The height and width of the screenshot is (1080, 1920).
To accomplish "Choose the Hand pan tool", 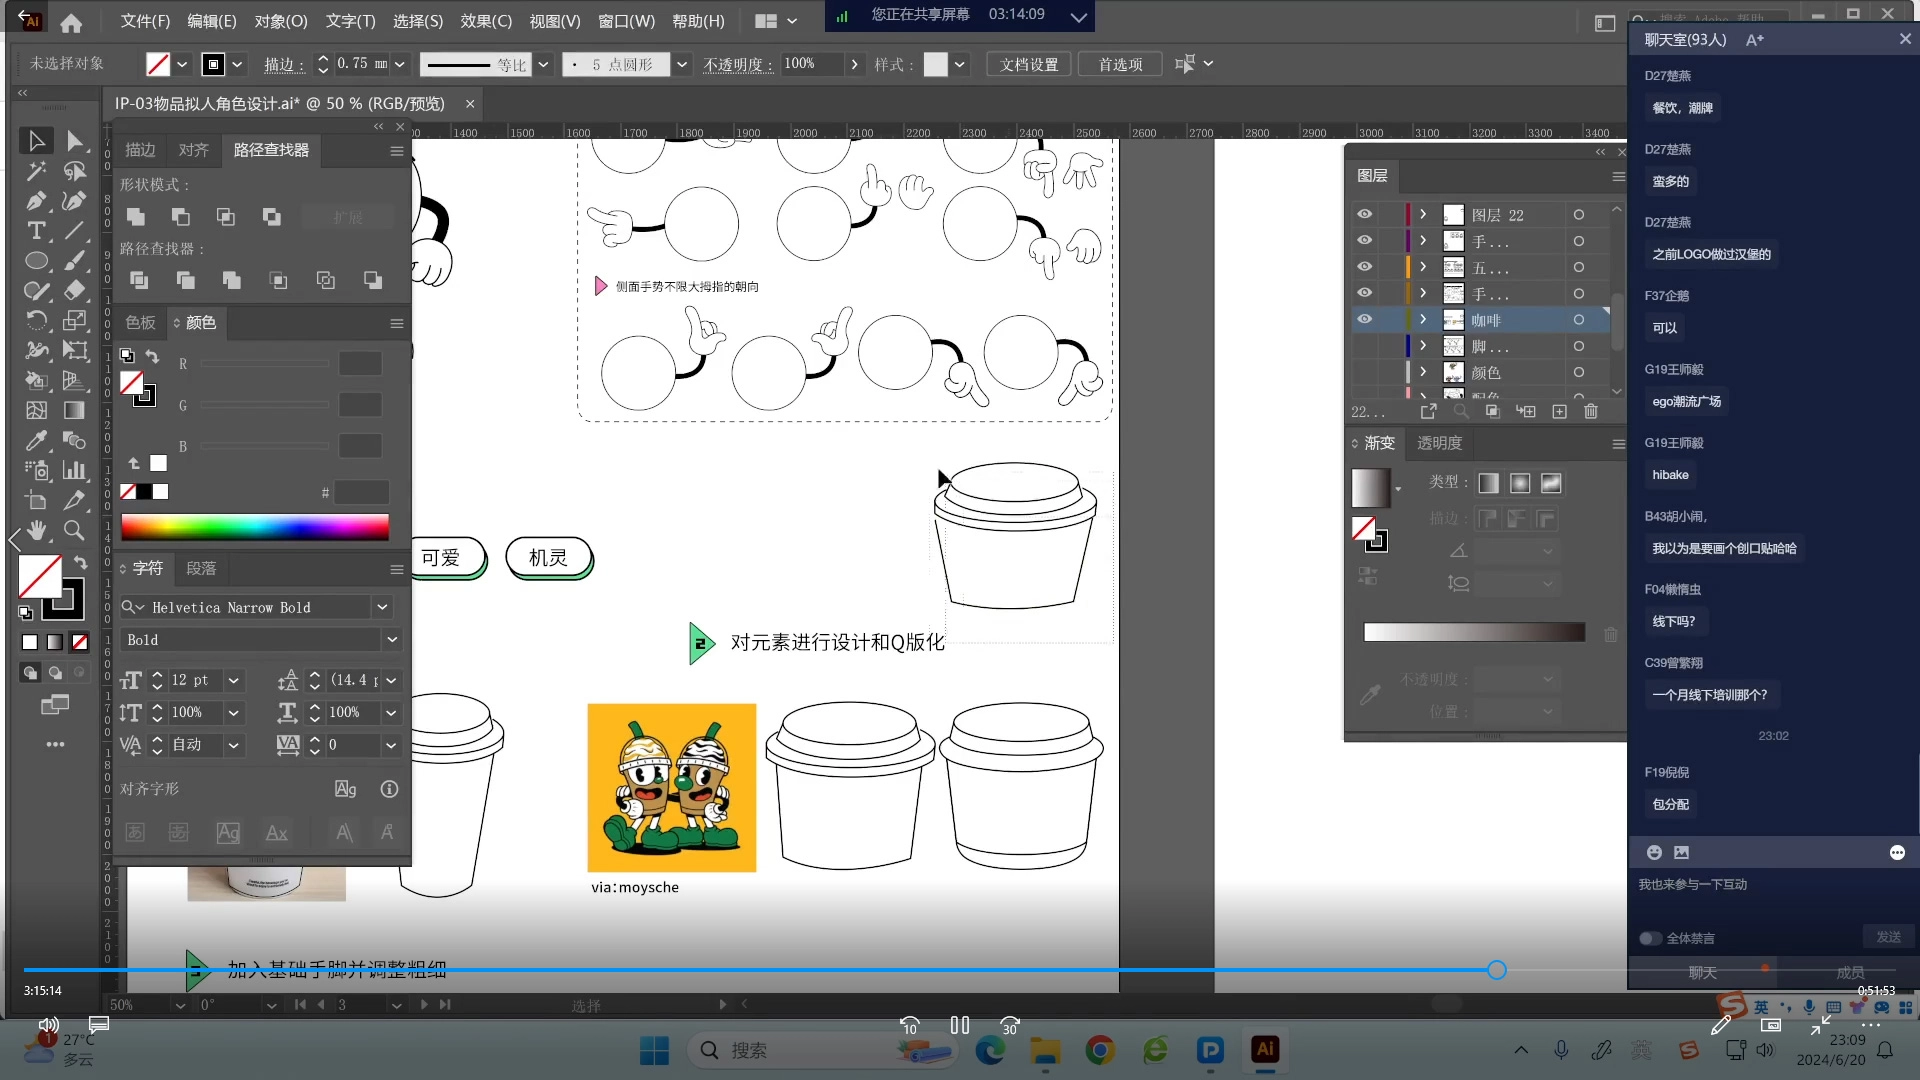I will 36,530.
